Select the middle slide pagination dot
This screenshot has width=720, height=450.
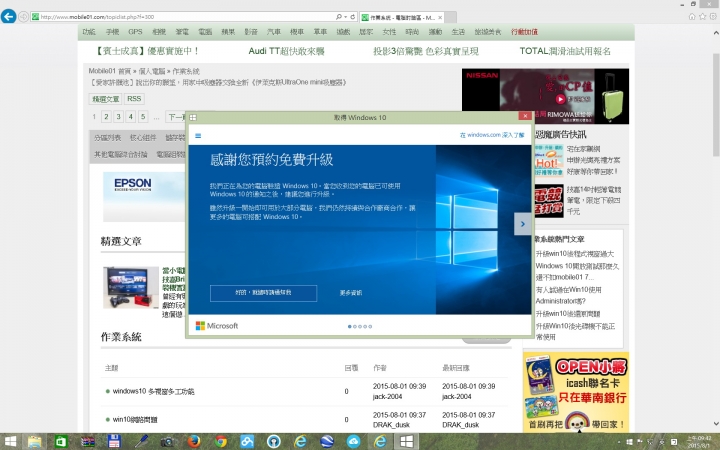(x=360, y=326)
